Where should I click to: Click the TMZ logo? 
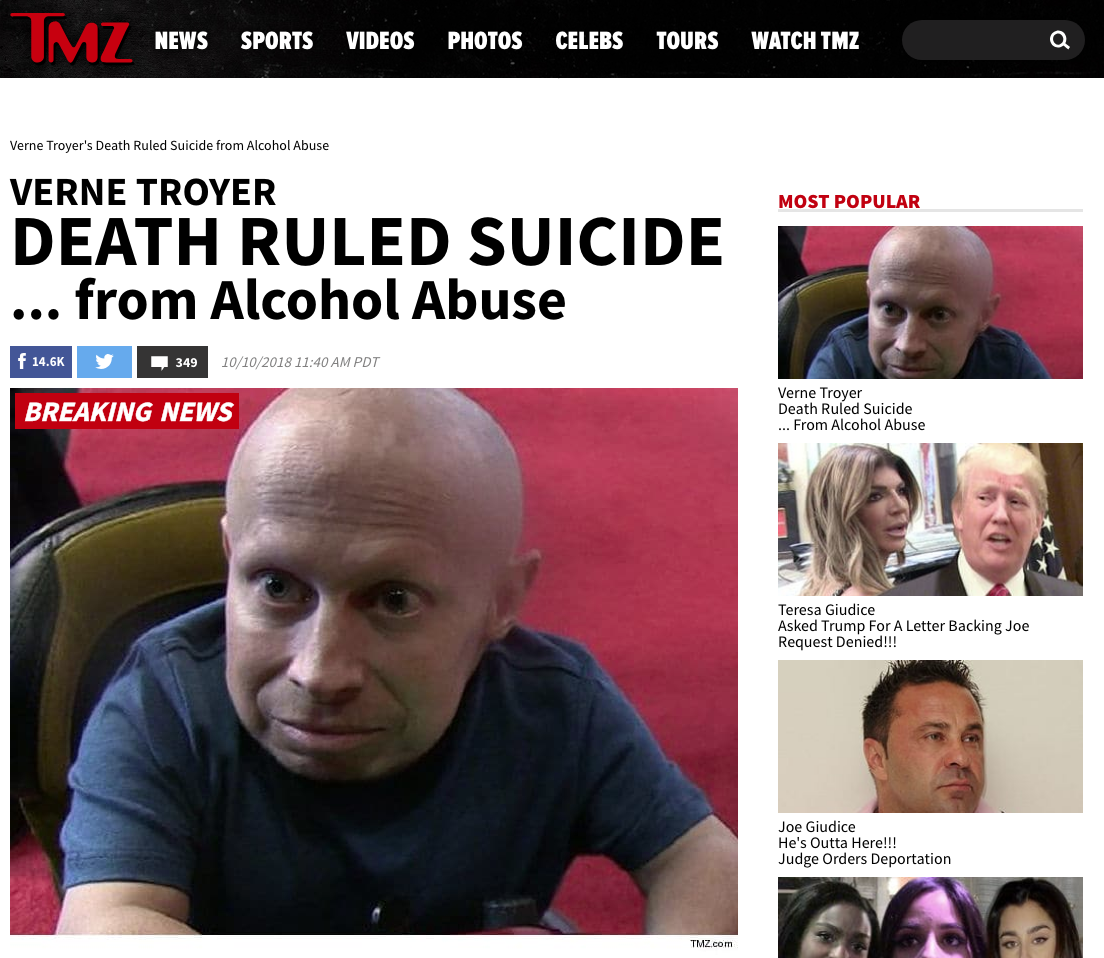72,39
